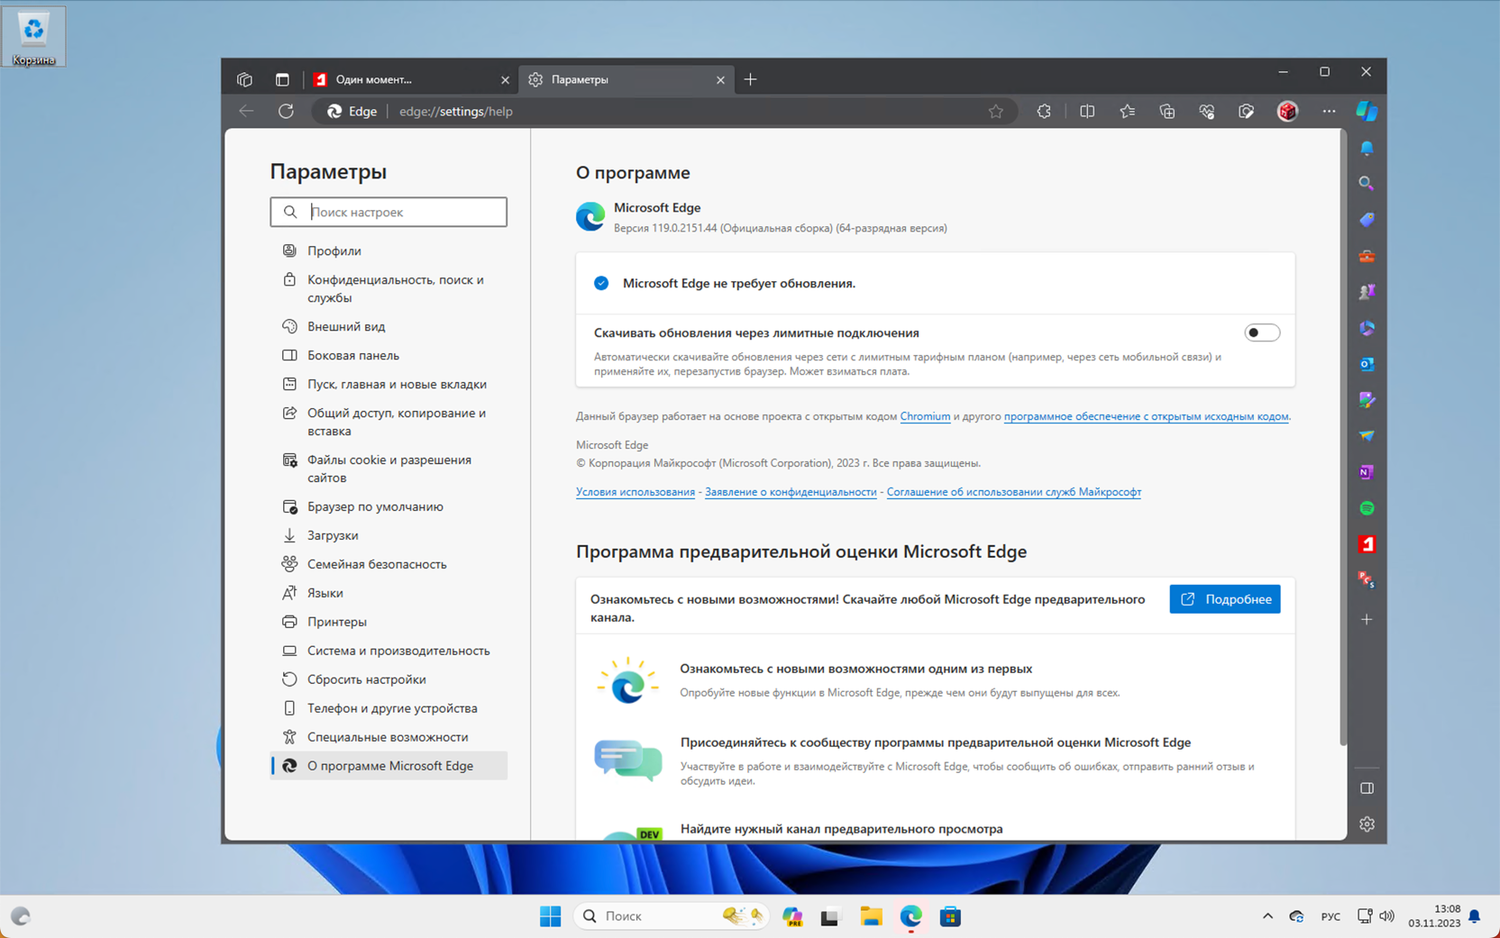The image size is (1500, 938).
Task: Add this page to favorites with the star
Action: (x=996, y=111)
